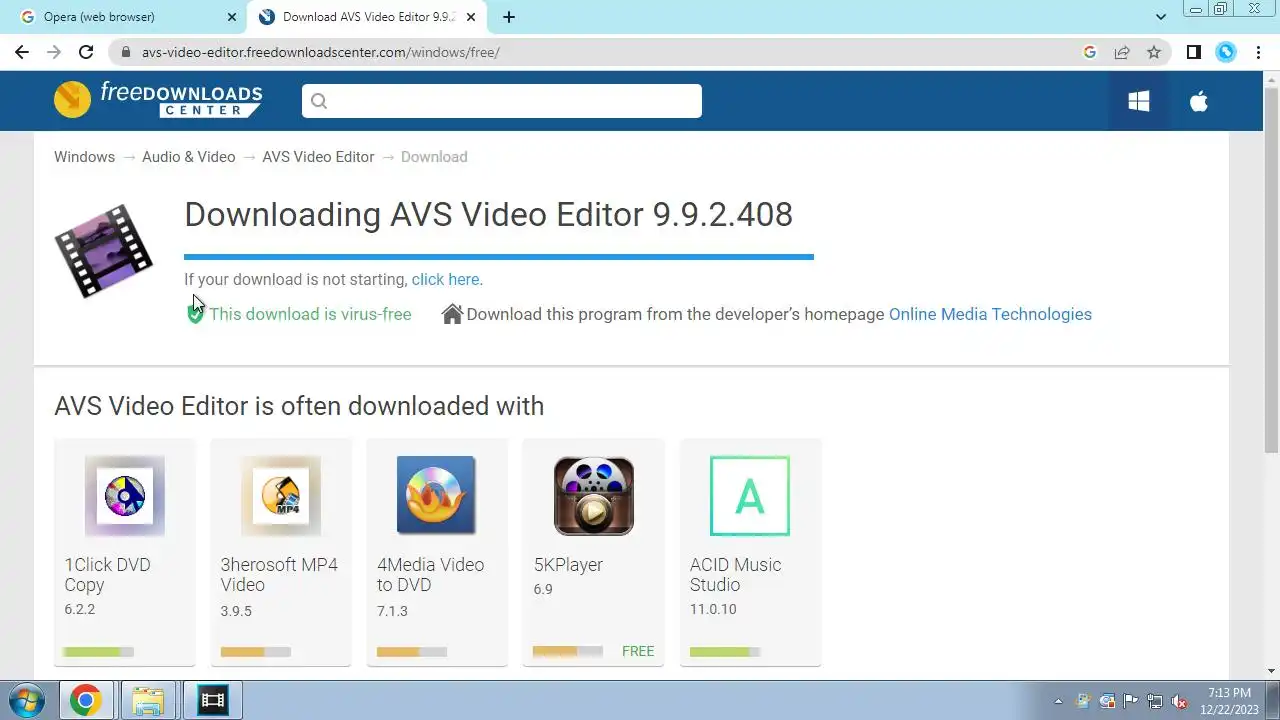Click the Action Center flag icon
1280x720 pixels.
click(1131, 701)
